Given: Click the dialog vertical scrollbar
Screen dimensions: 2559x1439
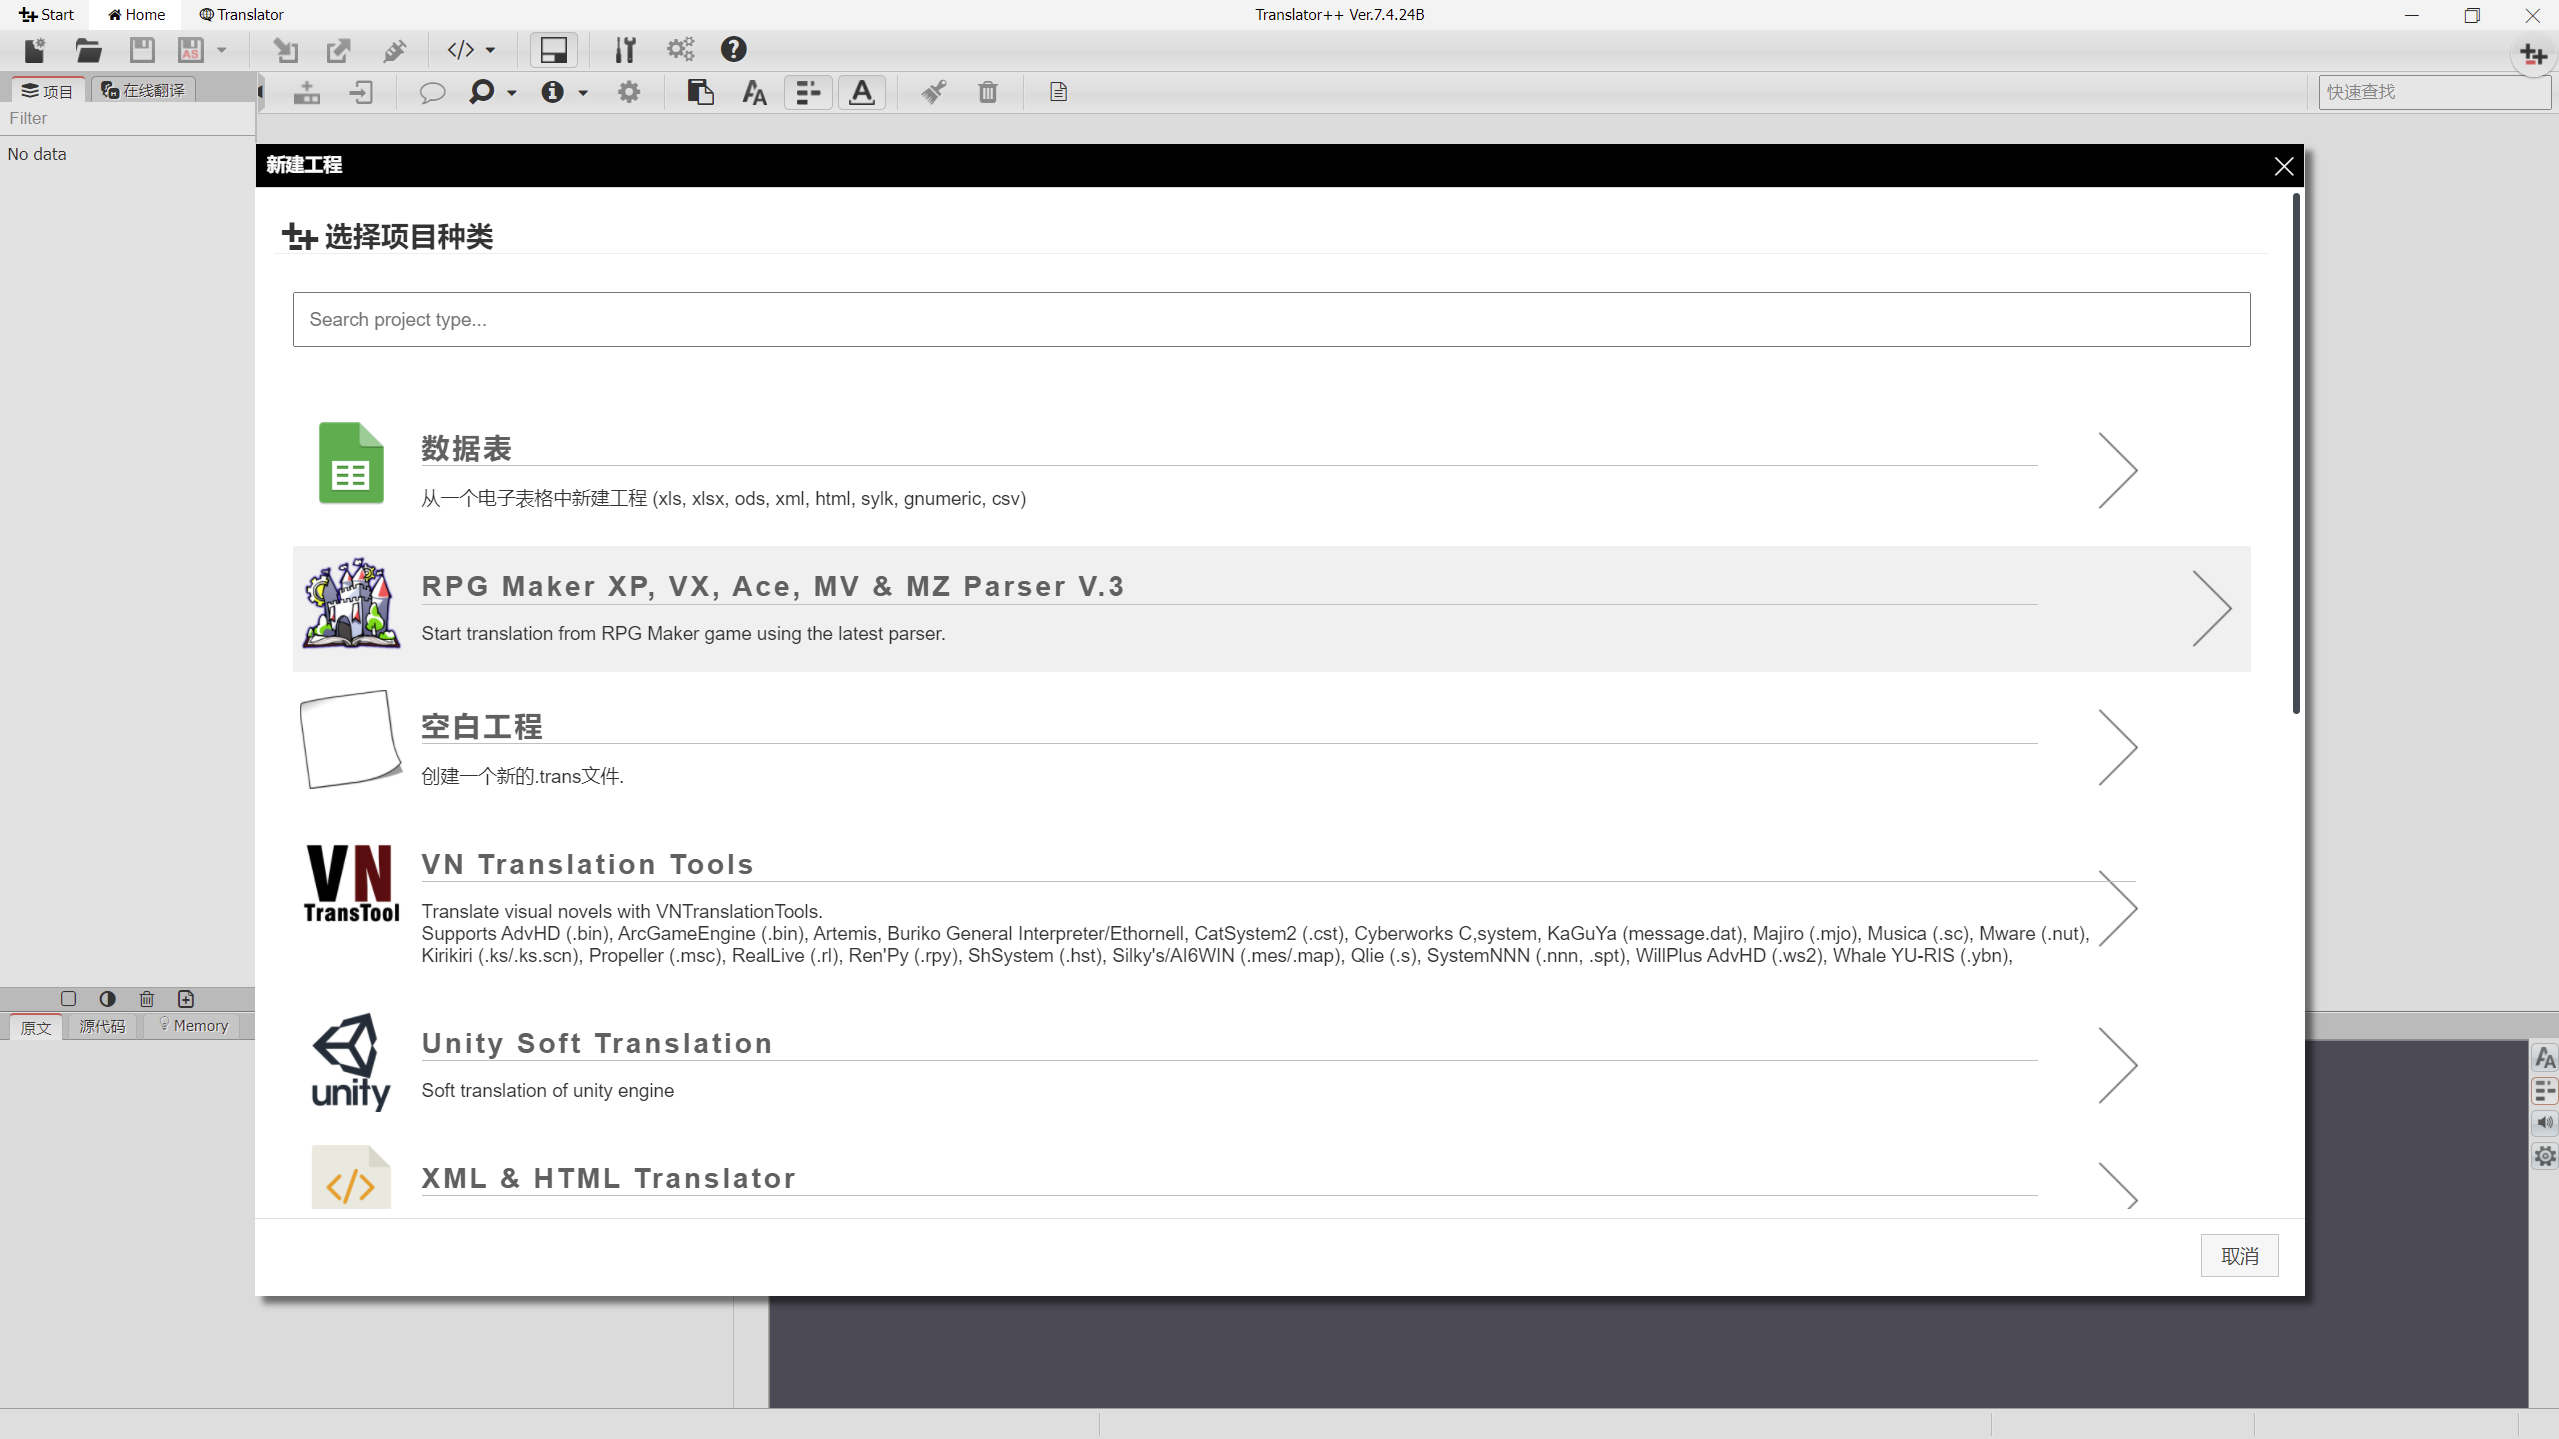Looking at the screenshot, I should [x=2296, y=454].
